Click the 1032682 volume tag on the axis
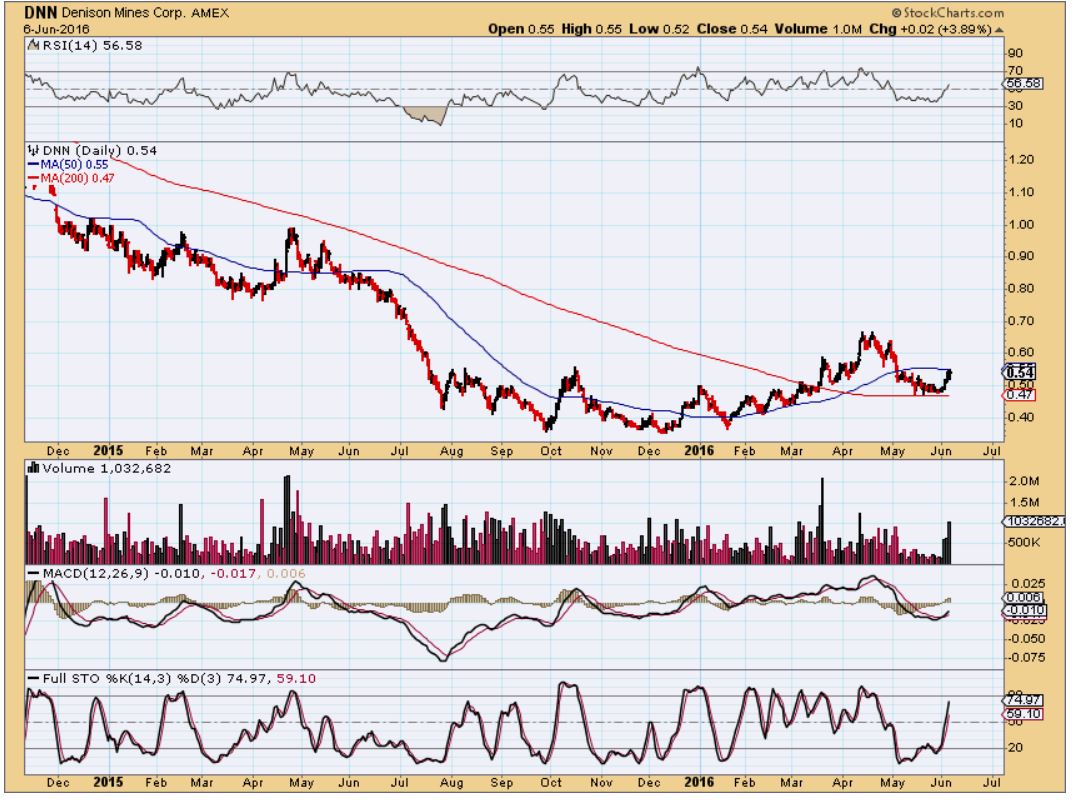The height and width of the screenshot is (800, 1075). point(1035,522)
